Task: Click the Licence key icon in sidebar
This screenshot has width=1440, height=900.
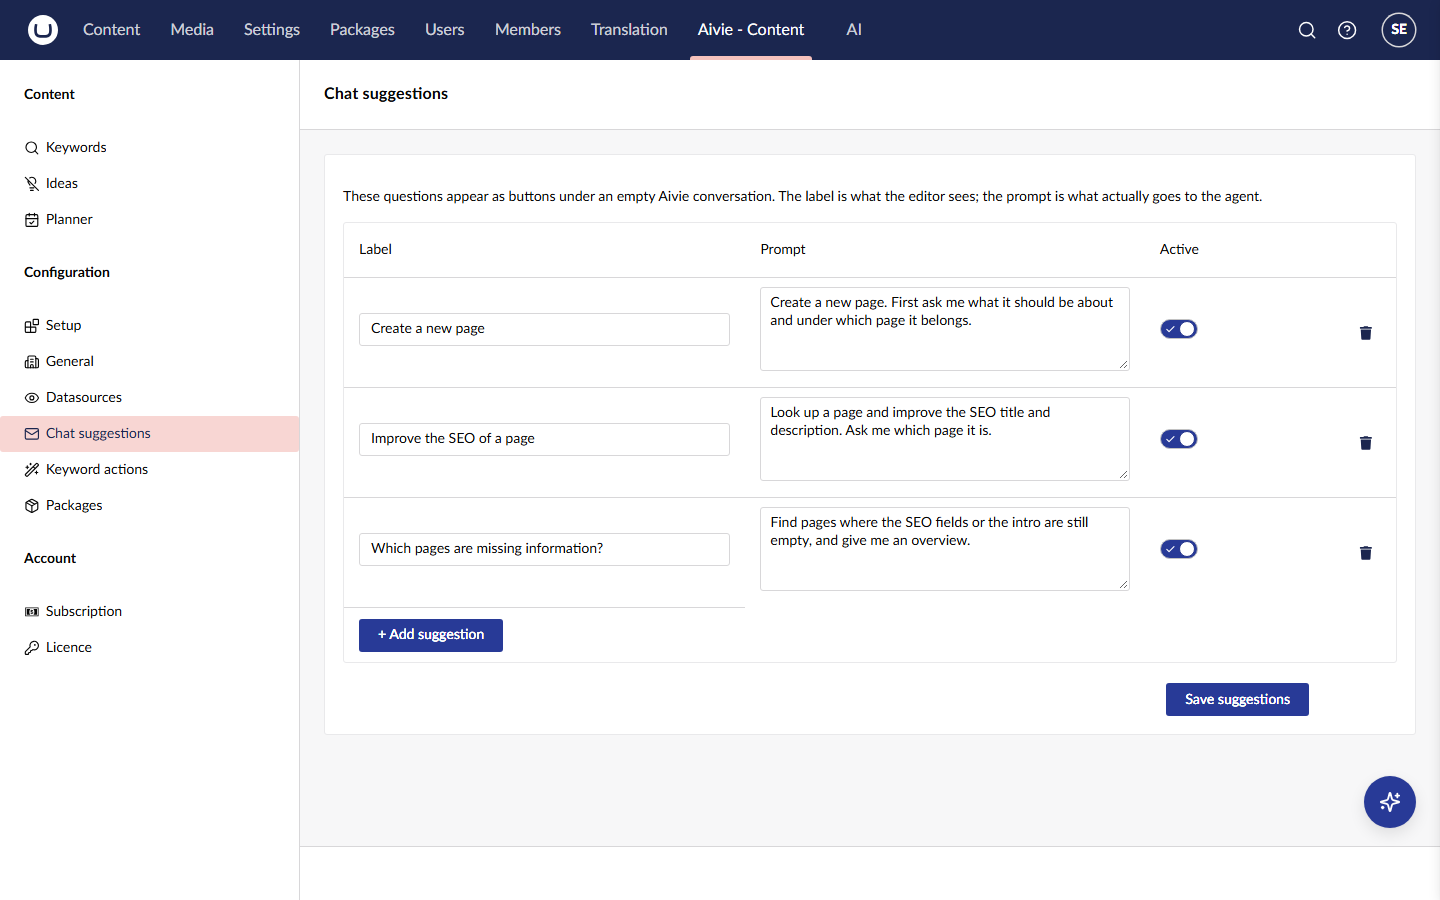Action: pos(32,648)
